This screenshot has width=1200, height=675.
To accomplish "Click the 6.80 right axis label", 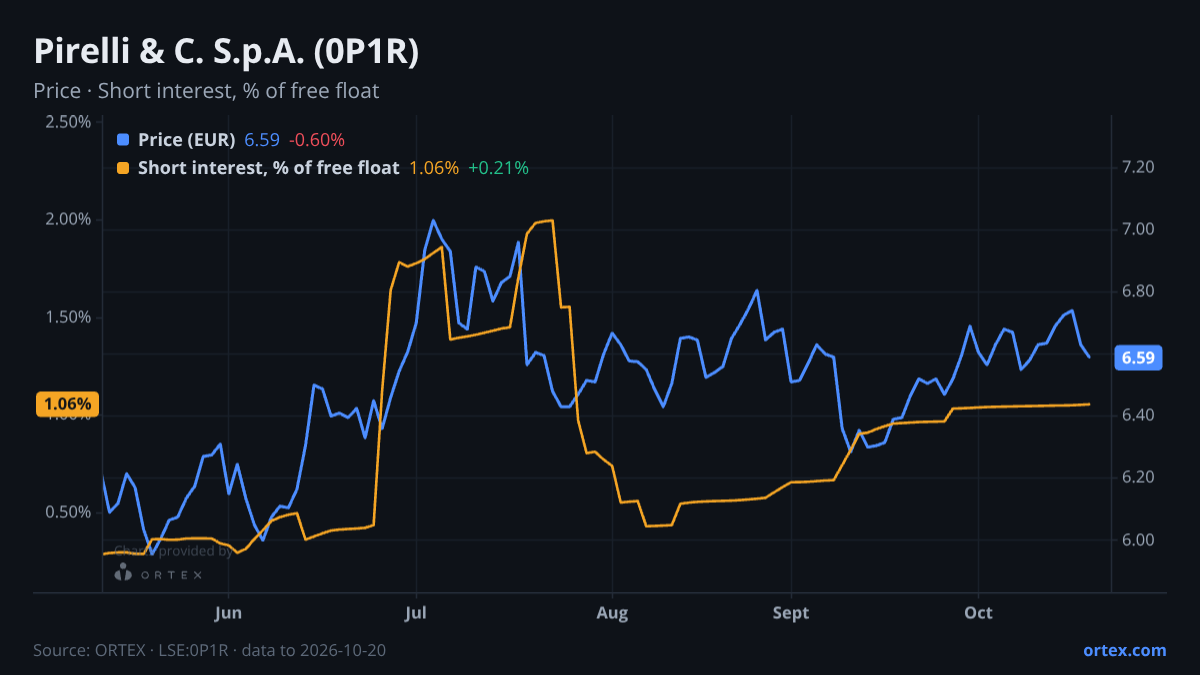I will coord(1139,291).
